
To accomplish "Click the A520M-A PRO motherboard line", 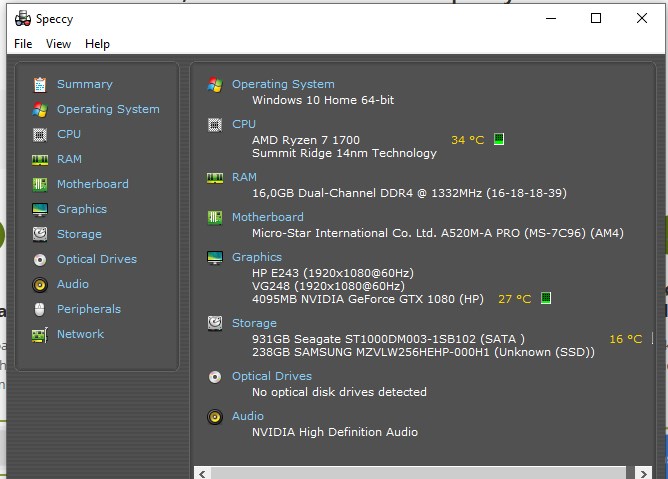I will pos(438,233).
